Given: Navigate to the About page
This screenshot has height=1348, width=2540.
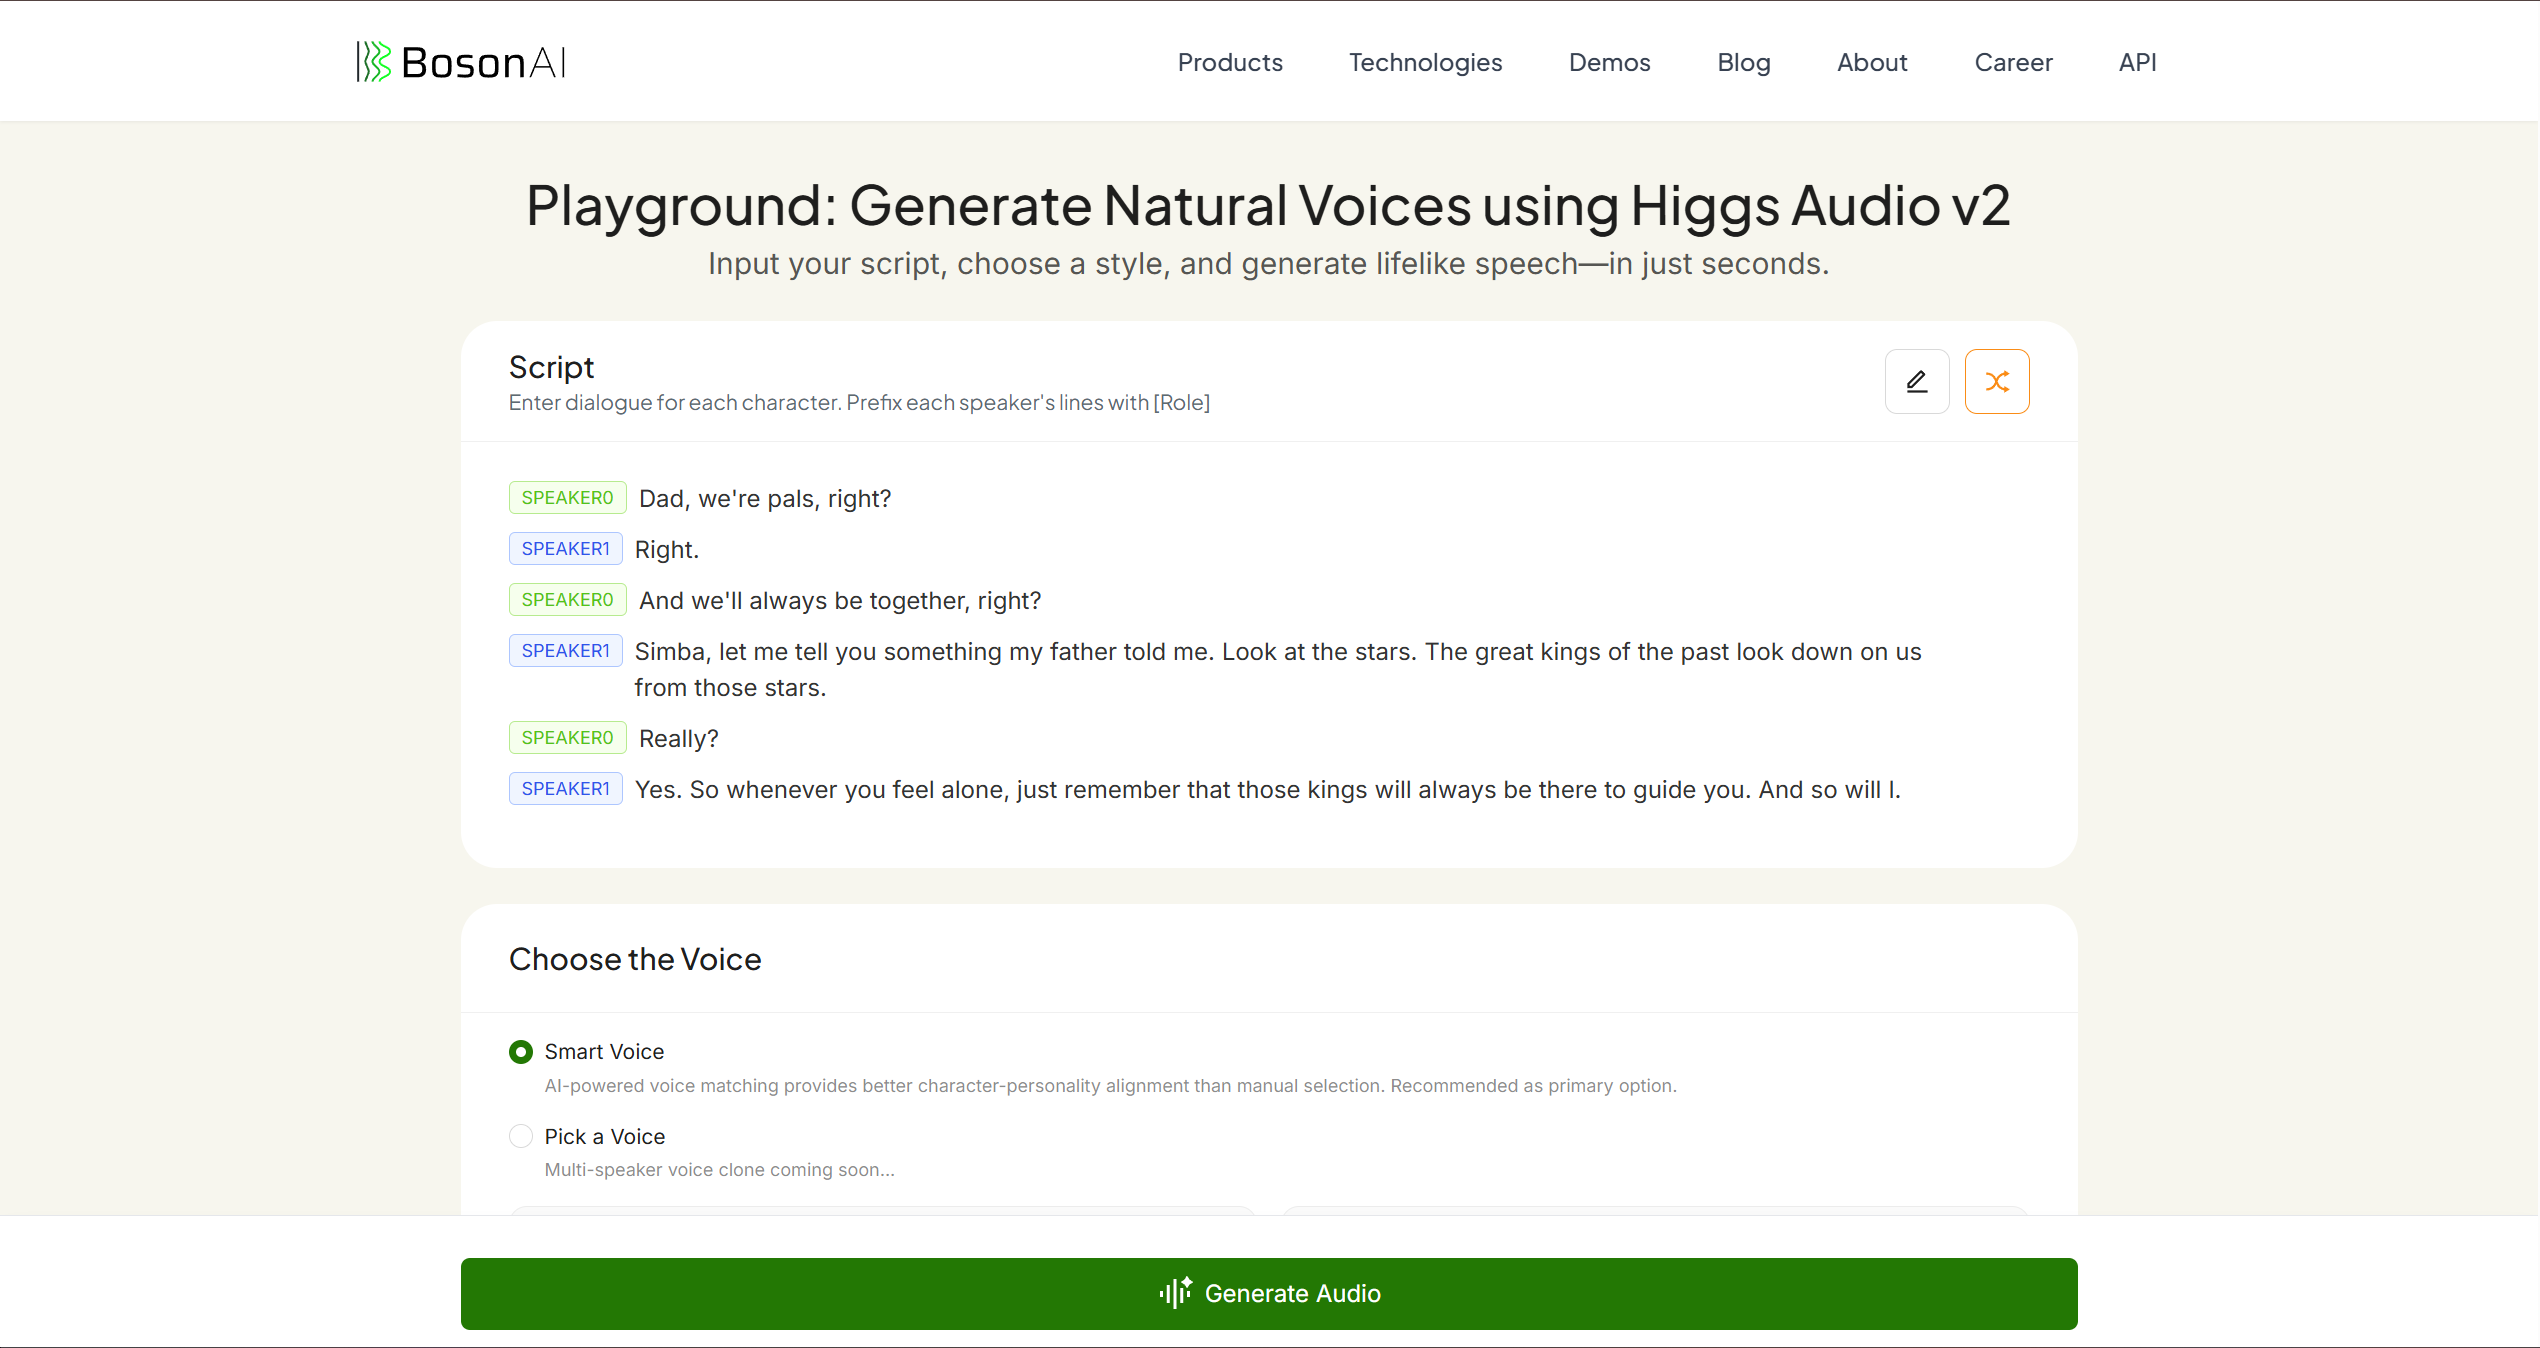Looking at the screenshot, I should coord(1872,62).
